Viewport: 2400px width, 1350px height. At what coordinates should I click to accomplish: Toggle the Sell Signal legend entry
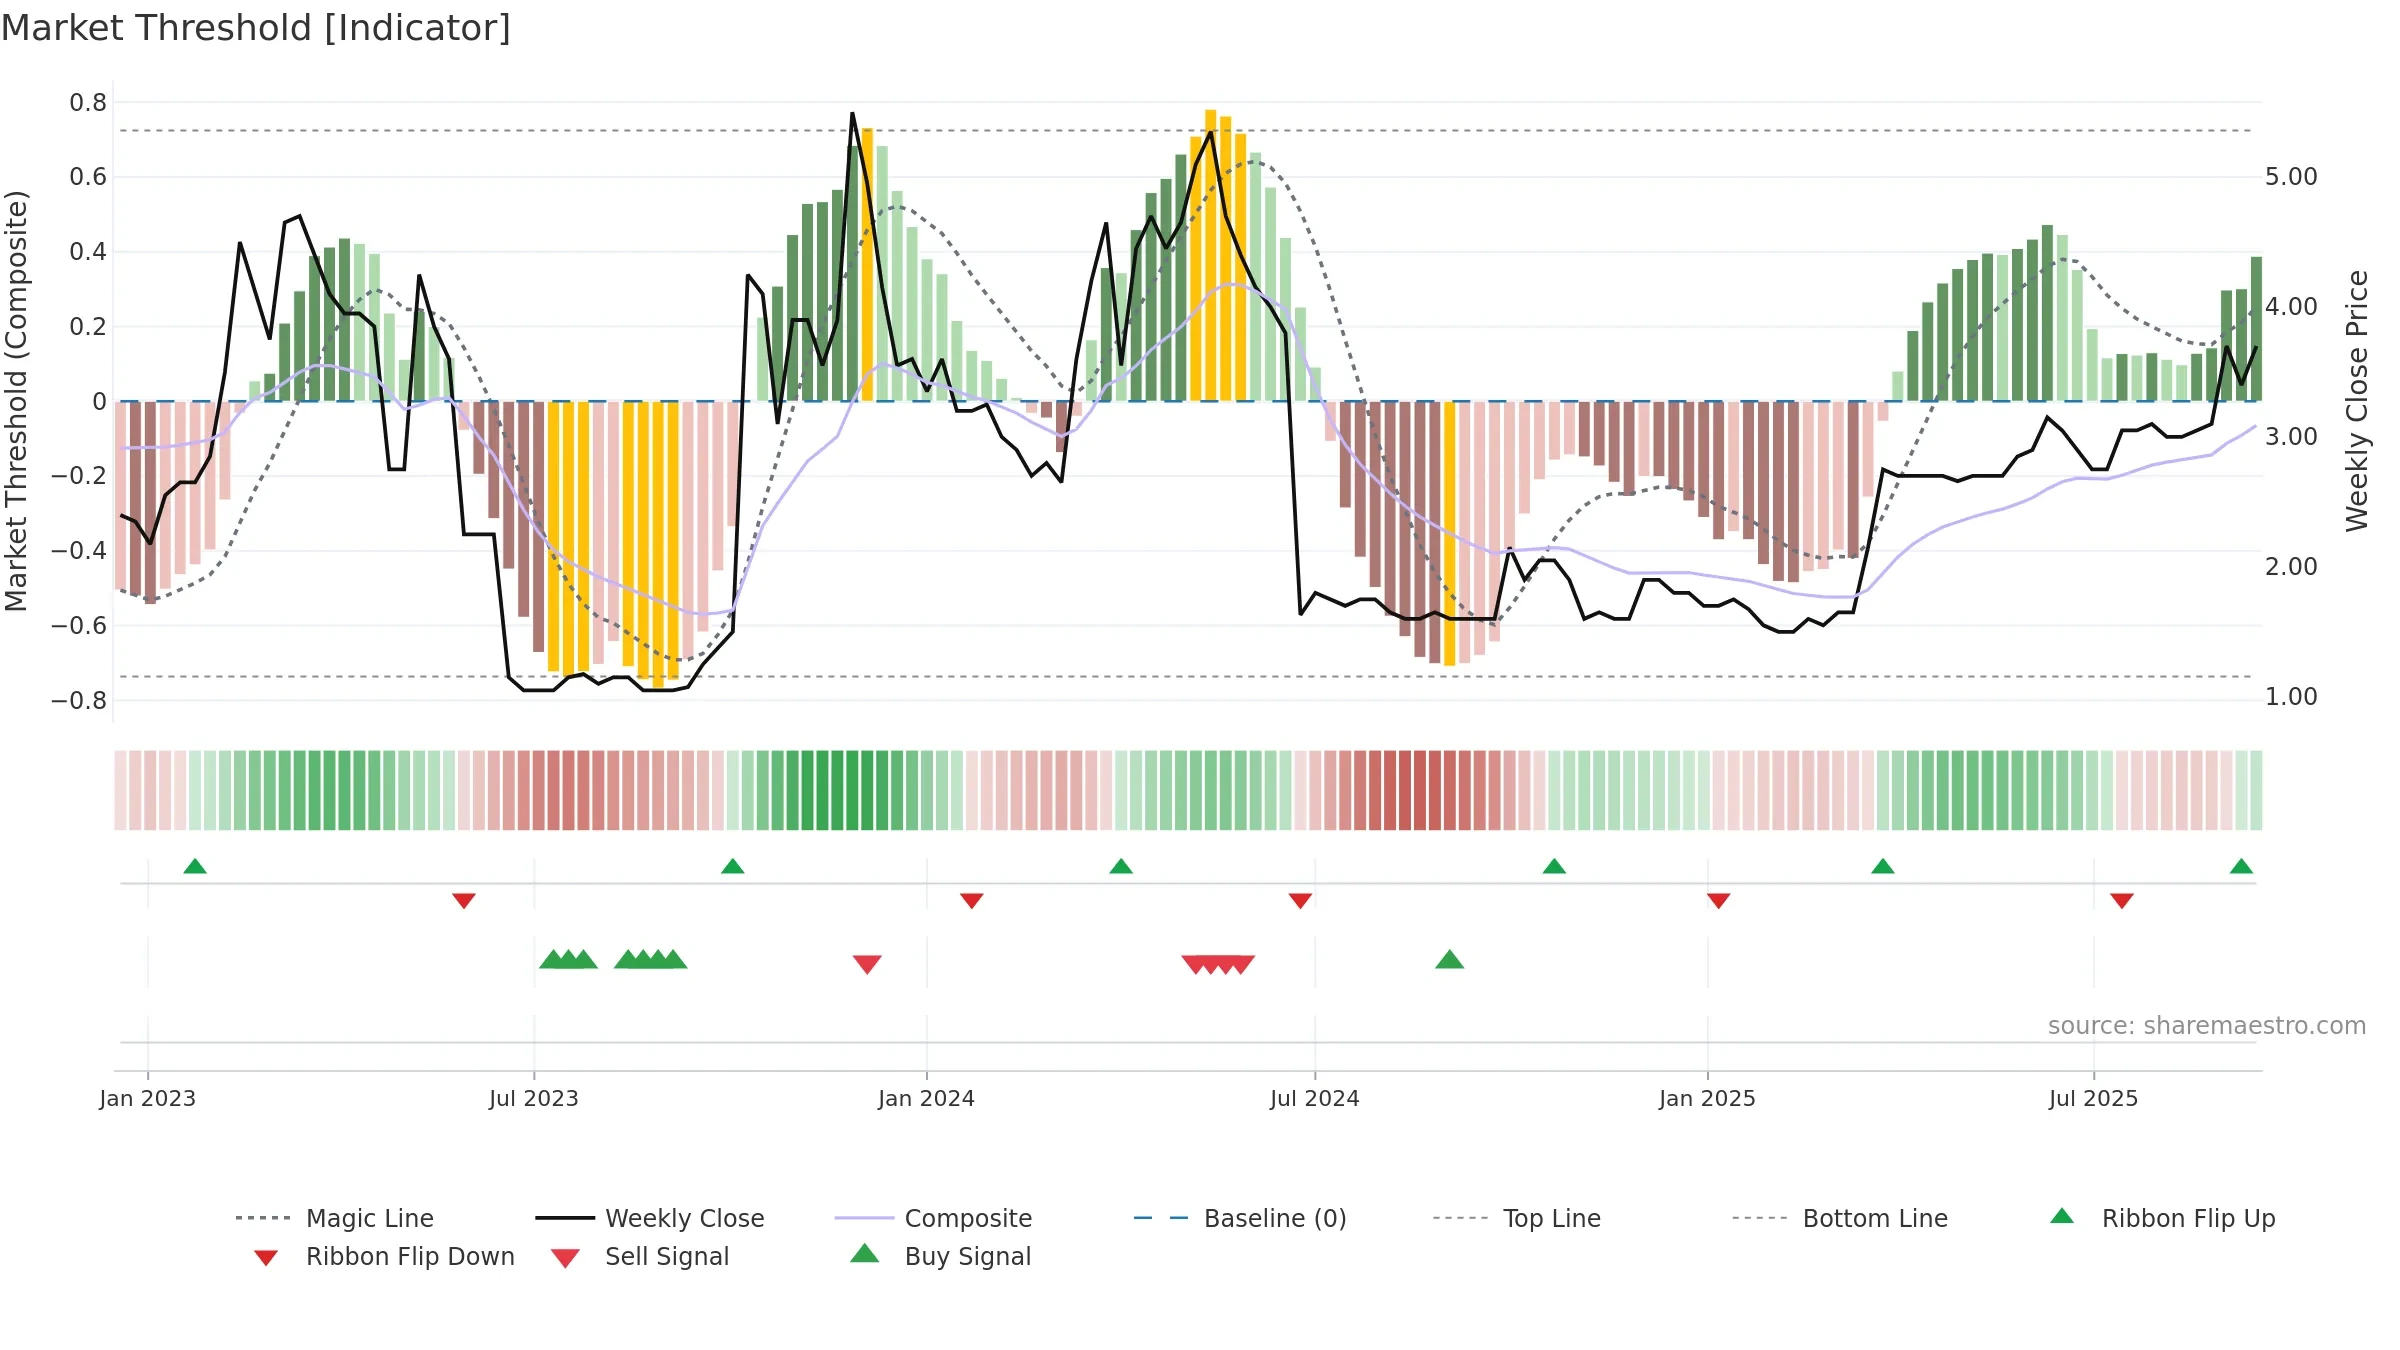click(640, 1256)
